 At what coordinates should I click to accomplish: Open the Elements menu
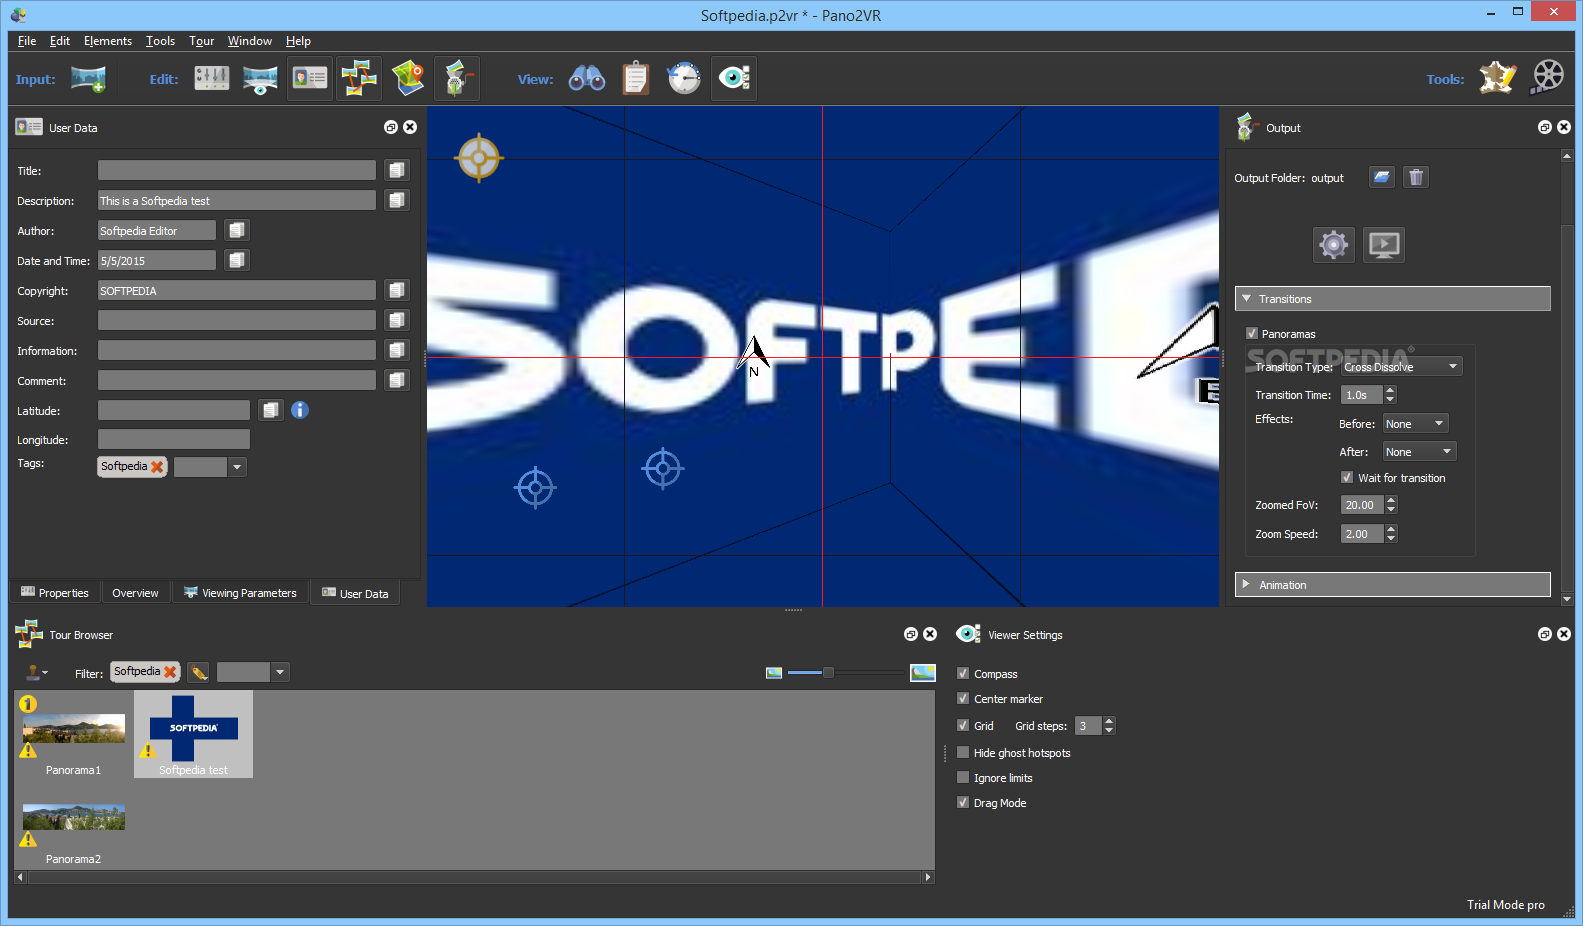pos(108,41)
